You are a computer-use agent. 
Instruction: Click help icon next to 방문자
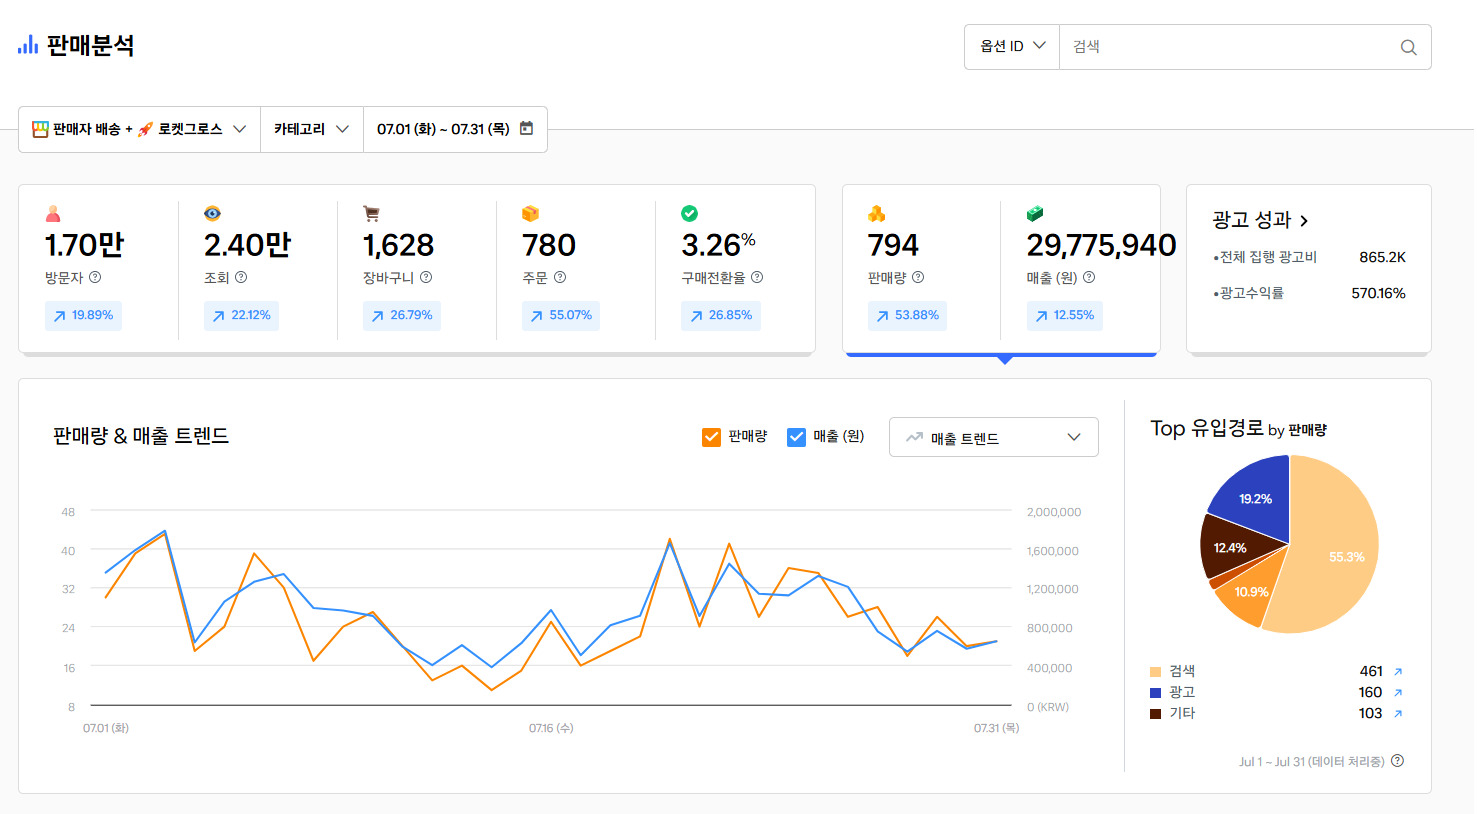(95, 277)
